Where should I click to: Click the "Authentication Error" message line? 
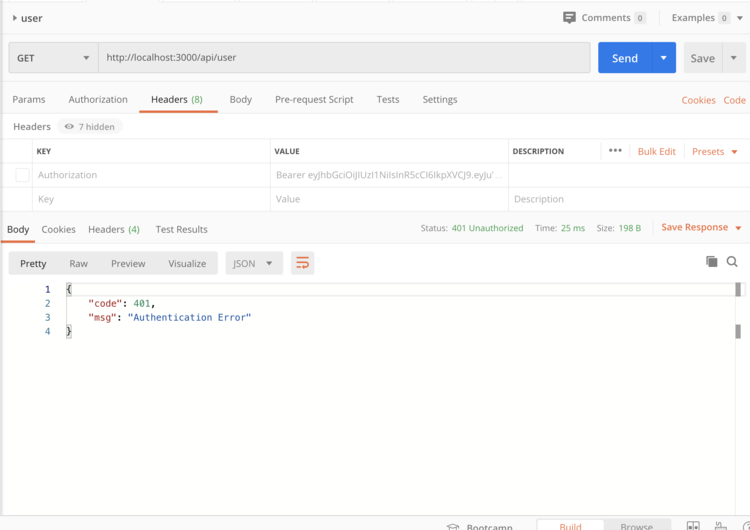(x=170, y=318)
